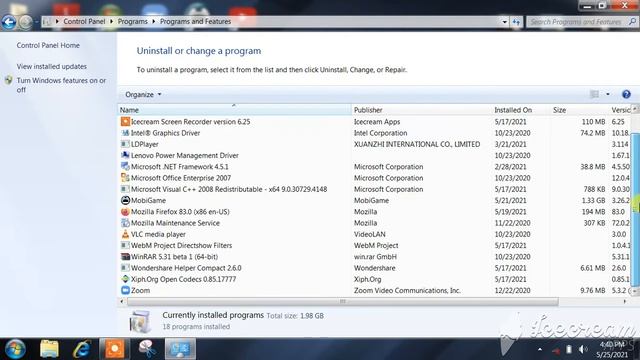Image resolution: width=640 pixels, height=360 pixels.
Task: Open Turn Windows features on or off
Action: [x=61, y=85]
